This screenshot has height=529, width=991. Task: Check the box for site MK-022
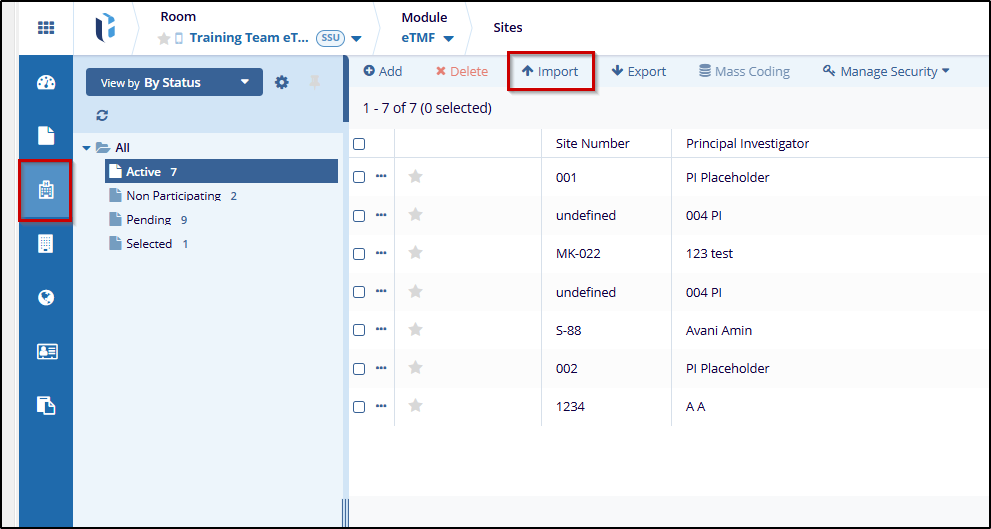359,254
